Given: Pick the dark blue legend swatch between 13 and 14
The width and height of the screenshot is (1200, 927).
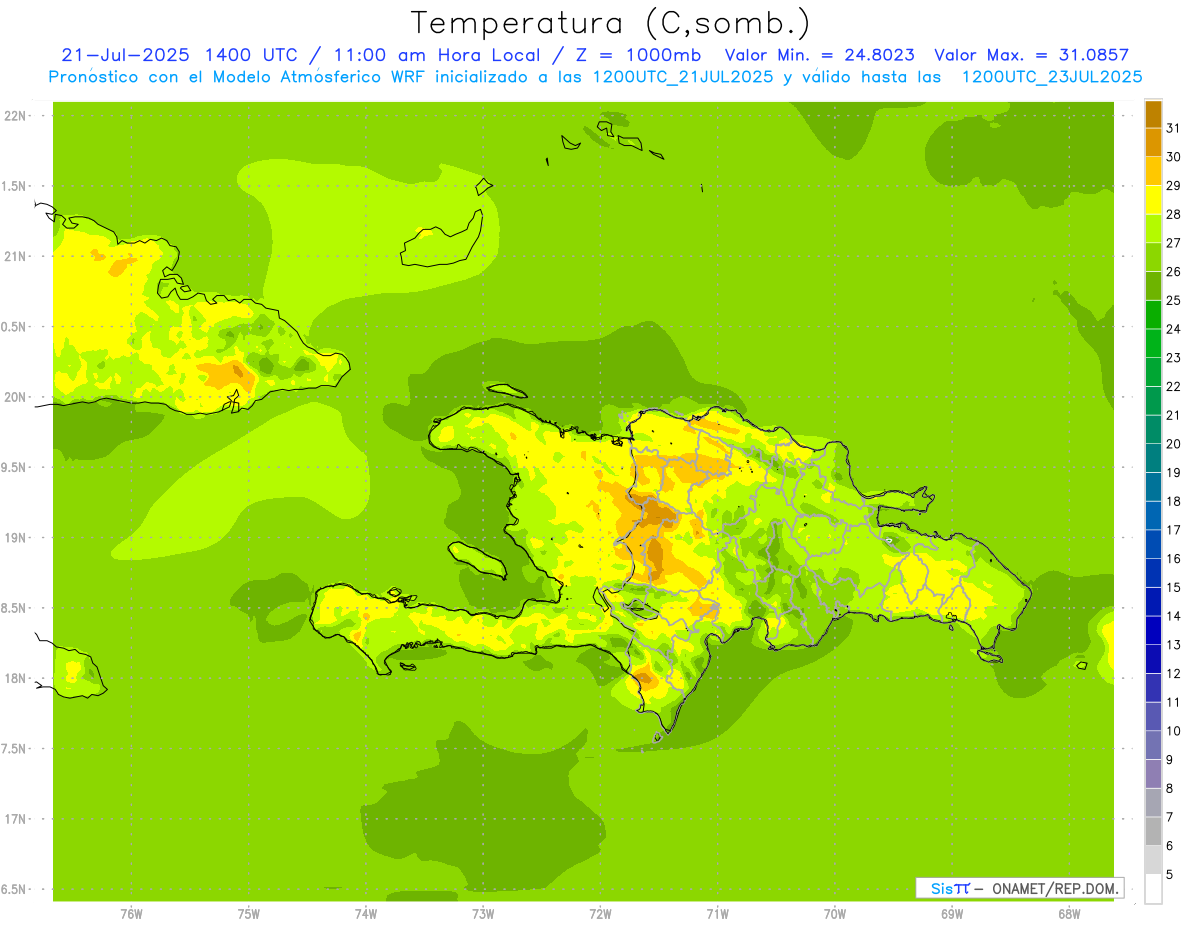Looking at the screenshot, I should 1153,630.
